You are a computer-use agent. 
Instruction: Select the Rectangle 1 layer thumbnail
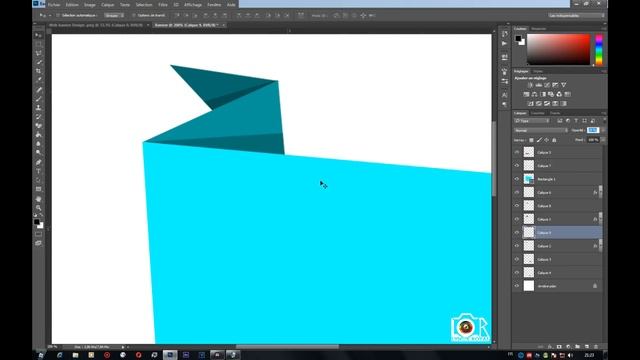[x=529, y=179]
